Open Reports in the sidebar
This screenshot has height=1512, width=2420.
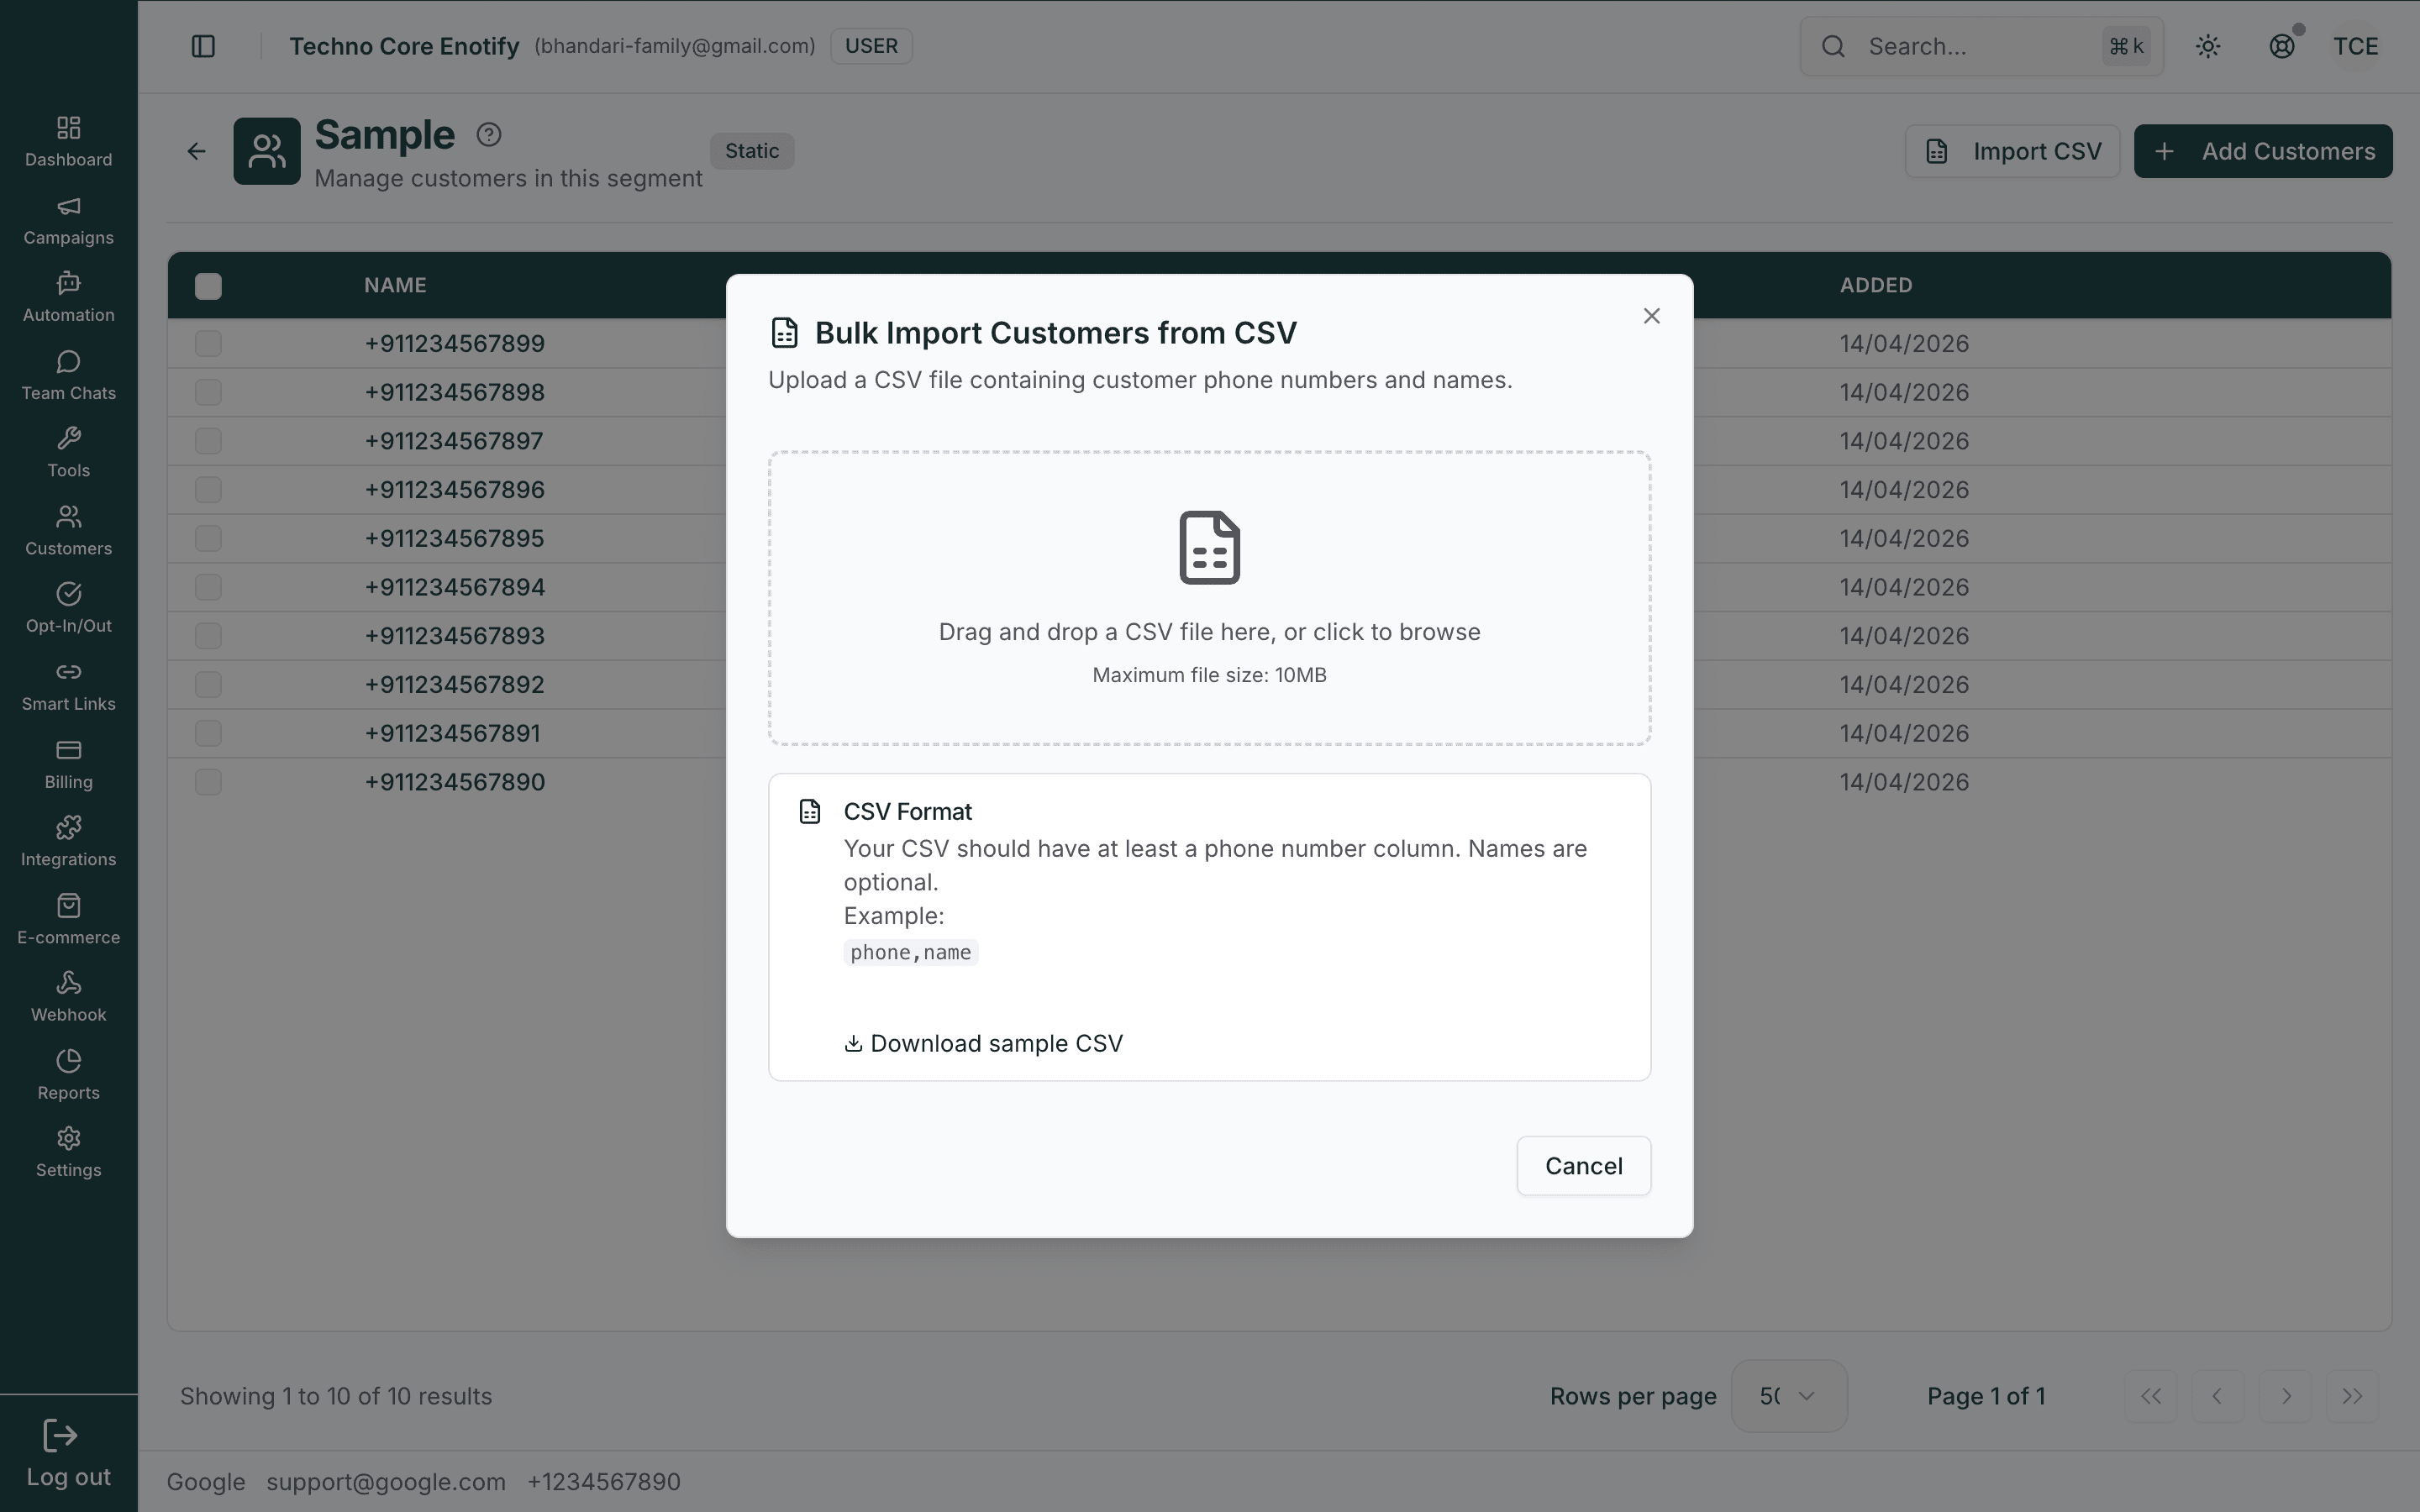tap(68, 1074)
